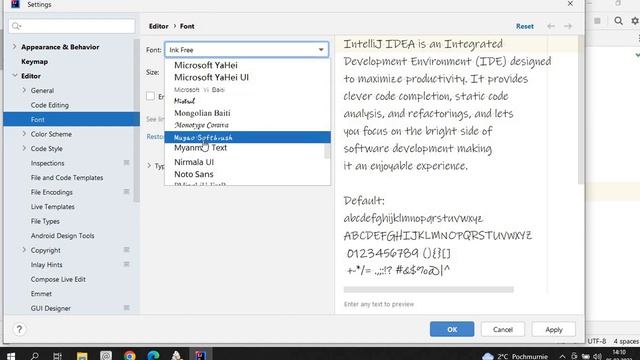Open Inspections settings
640x360 pixels.
[x=47, y=163]
